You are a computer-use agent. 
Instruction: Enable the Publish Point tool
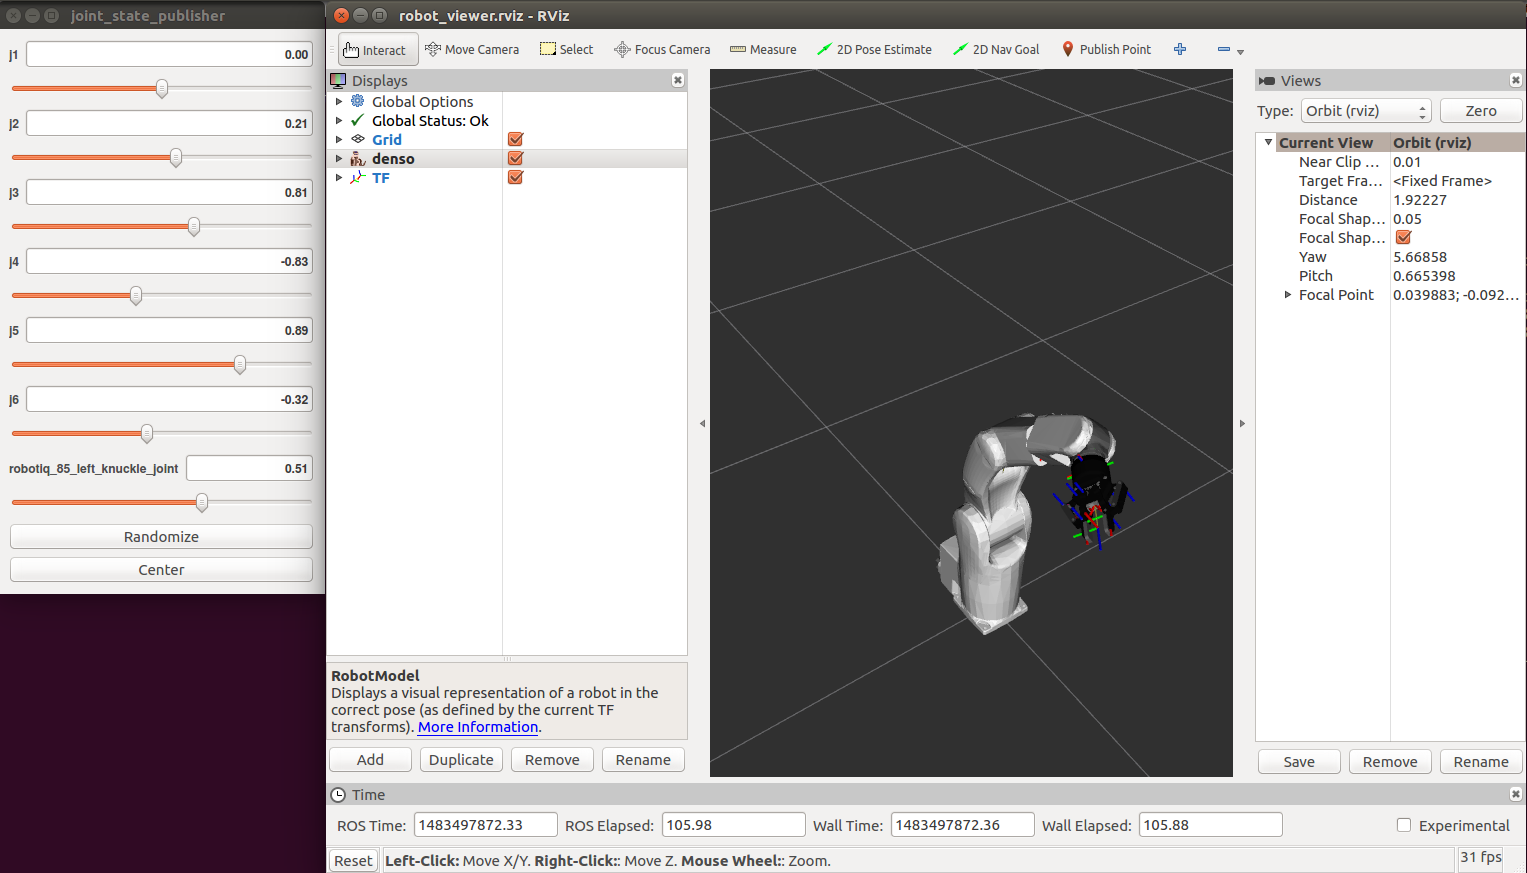click(x=1106, y=50)
